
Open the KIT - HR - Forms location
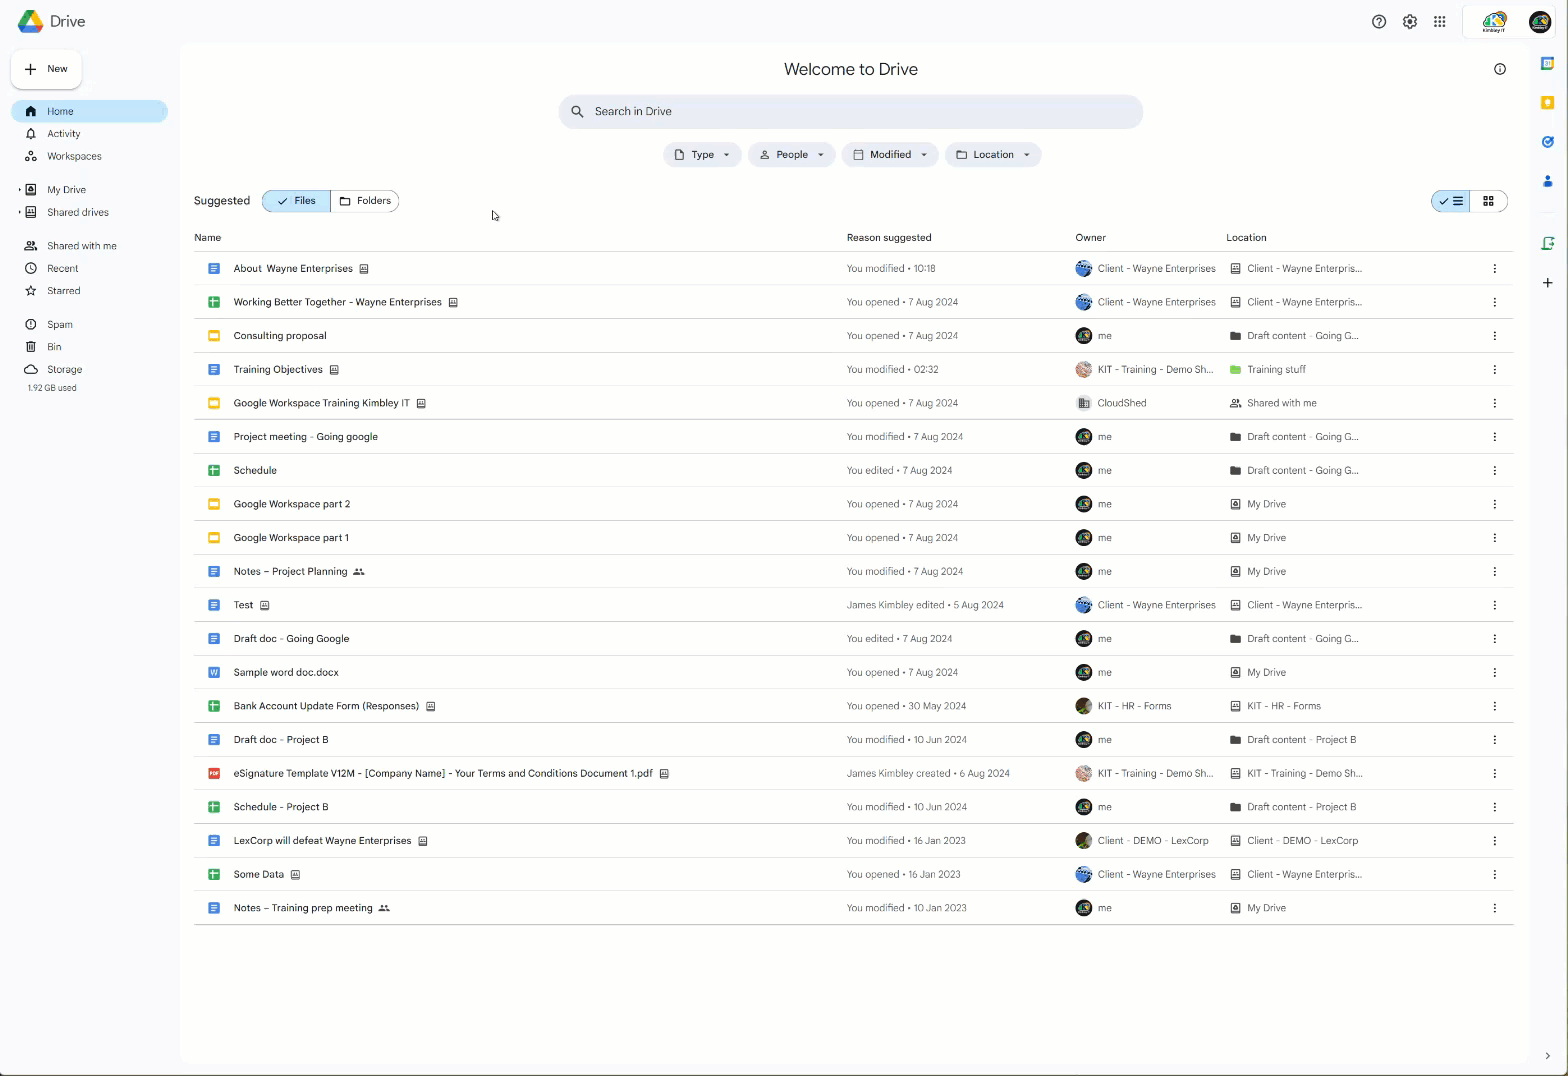point(1275,706)
